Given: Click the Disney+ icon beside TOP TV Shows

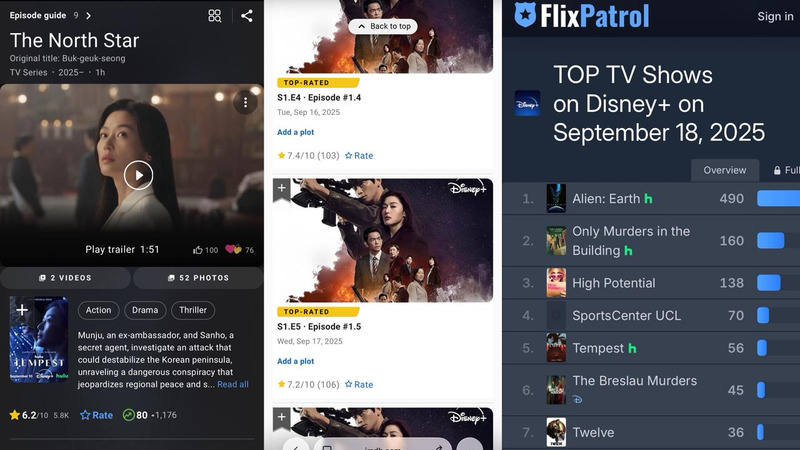Looking at the screenshot, I should (527, 103).
